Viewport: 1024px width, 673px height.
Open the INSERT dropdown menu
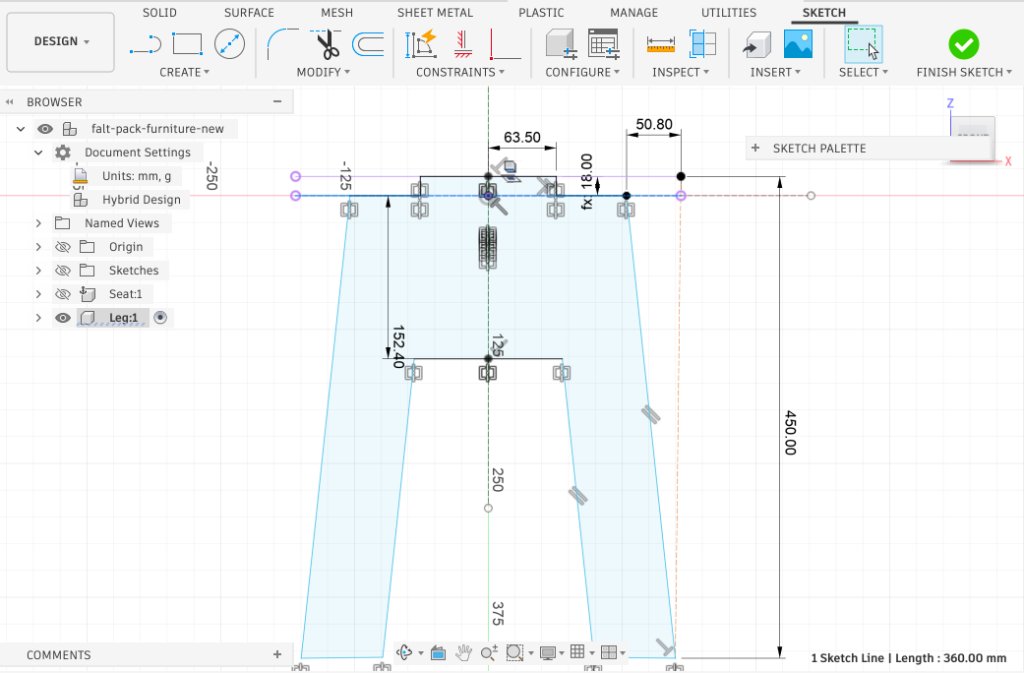click(775, 72)
